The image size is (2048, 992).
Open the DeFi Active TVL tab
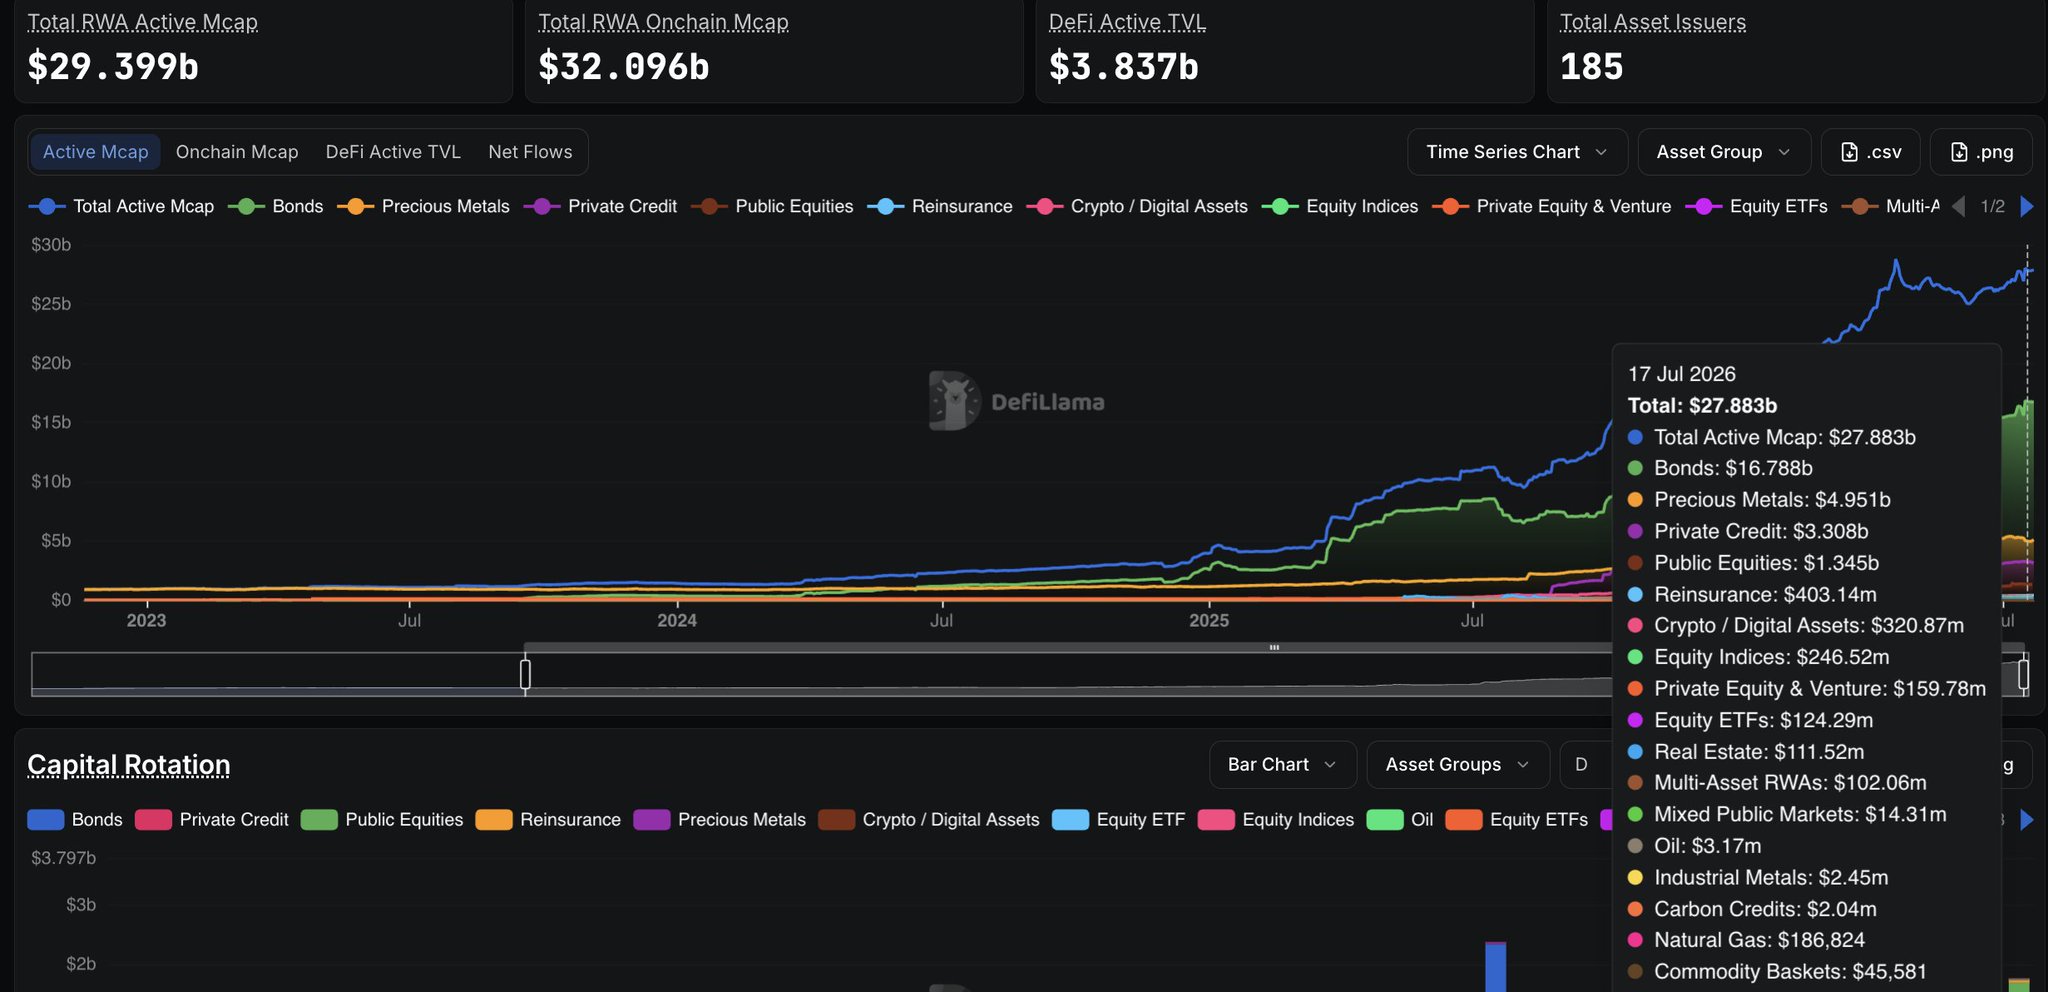393,152
